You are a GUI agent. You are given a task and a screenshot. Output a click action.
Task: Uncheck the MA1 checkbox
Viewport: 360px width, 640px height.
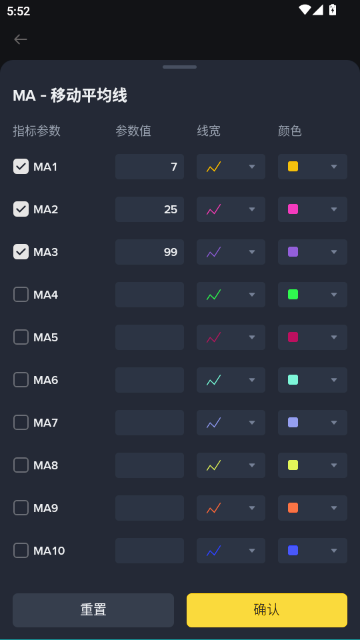point(21,167)
